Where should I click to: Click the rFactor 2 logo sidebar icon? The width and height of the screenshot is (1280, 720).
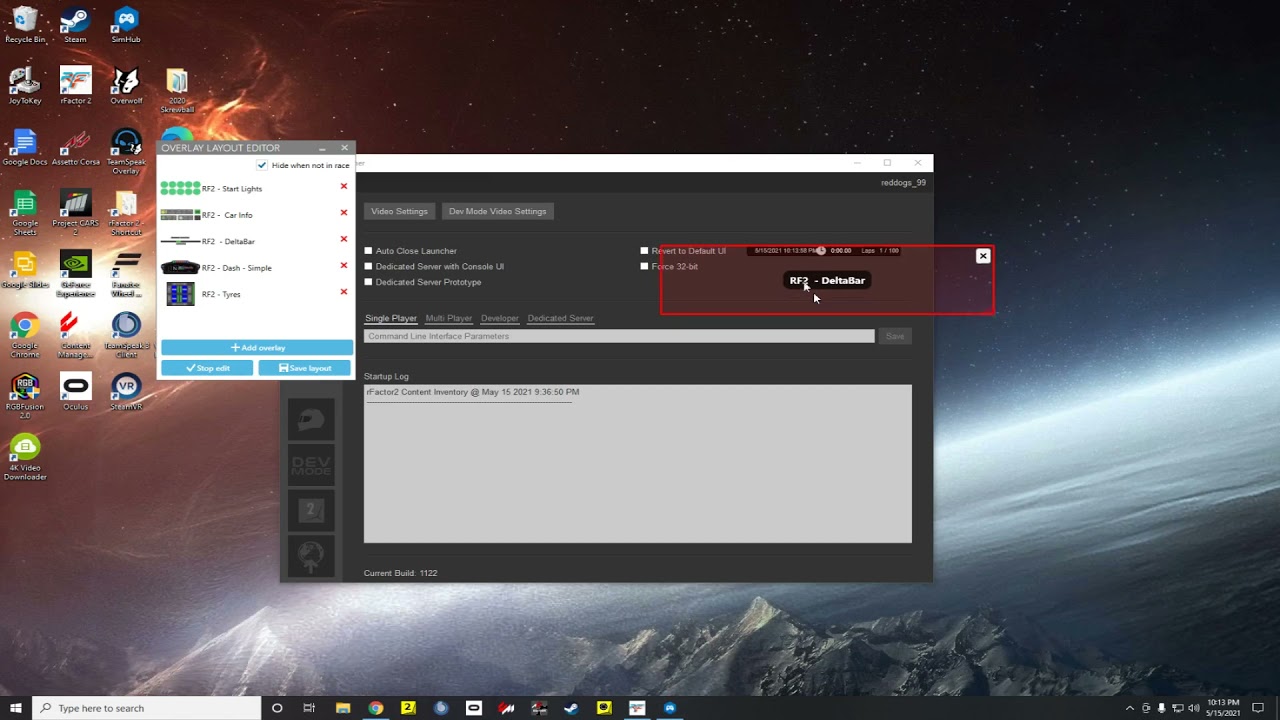(311, 511)
